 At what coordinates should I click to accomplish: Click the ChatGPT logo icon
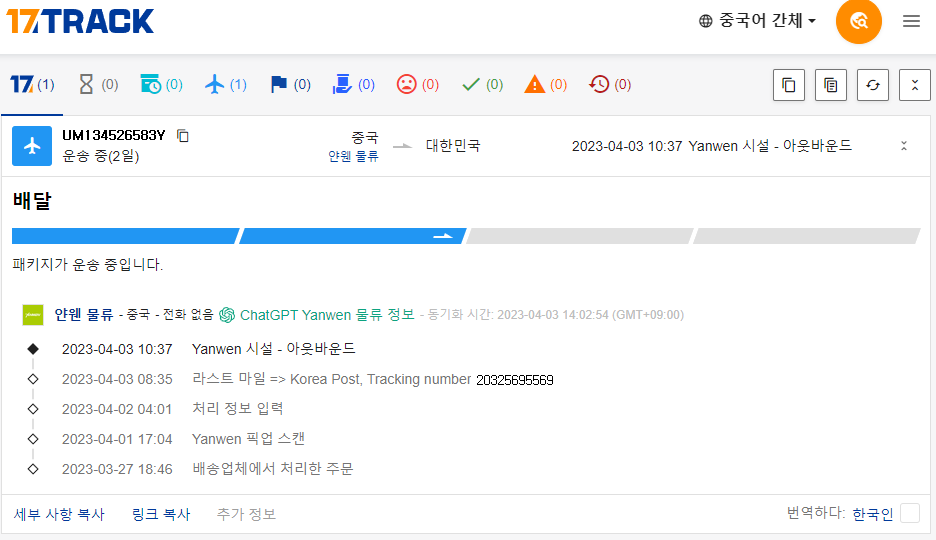click(227, 314)
